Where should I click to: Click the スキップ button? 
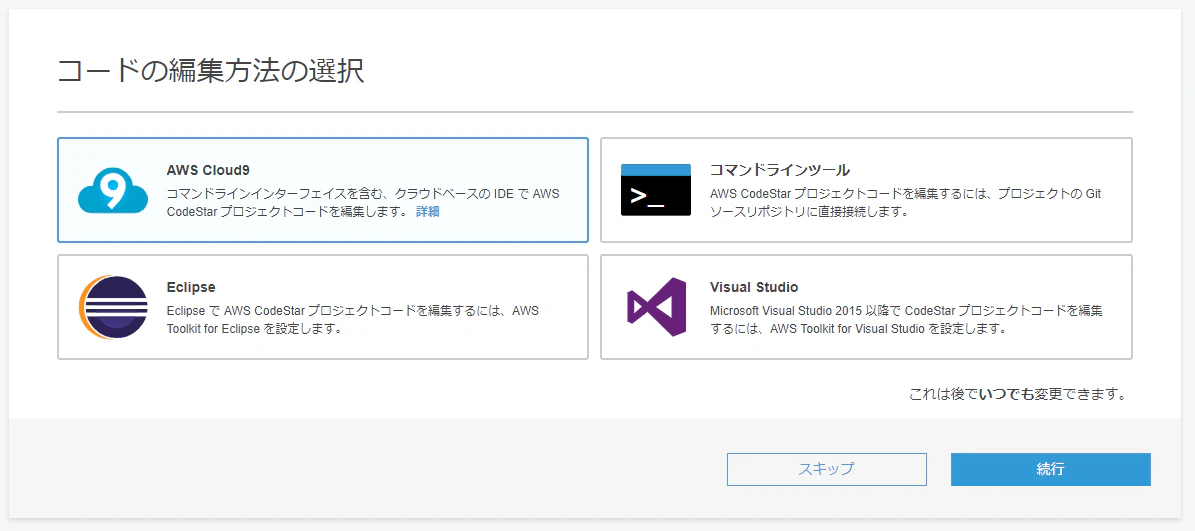pyautogui.click(x=826, y=469)
